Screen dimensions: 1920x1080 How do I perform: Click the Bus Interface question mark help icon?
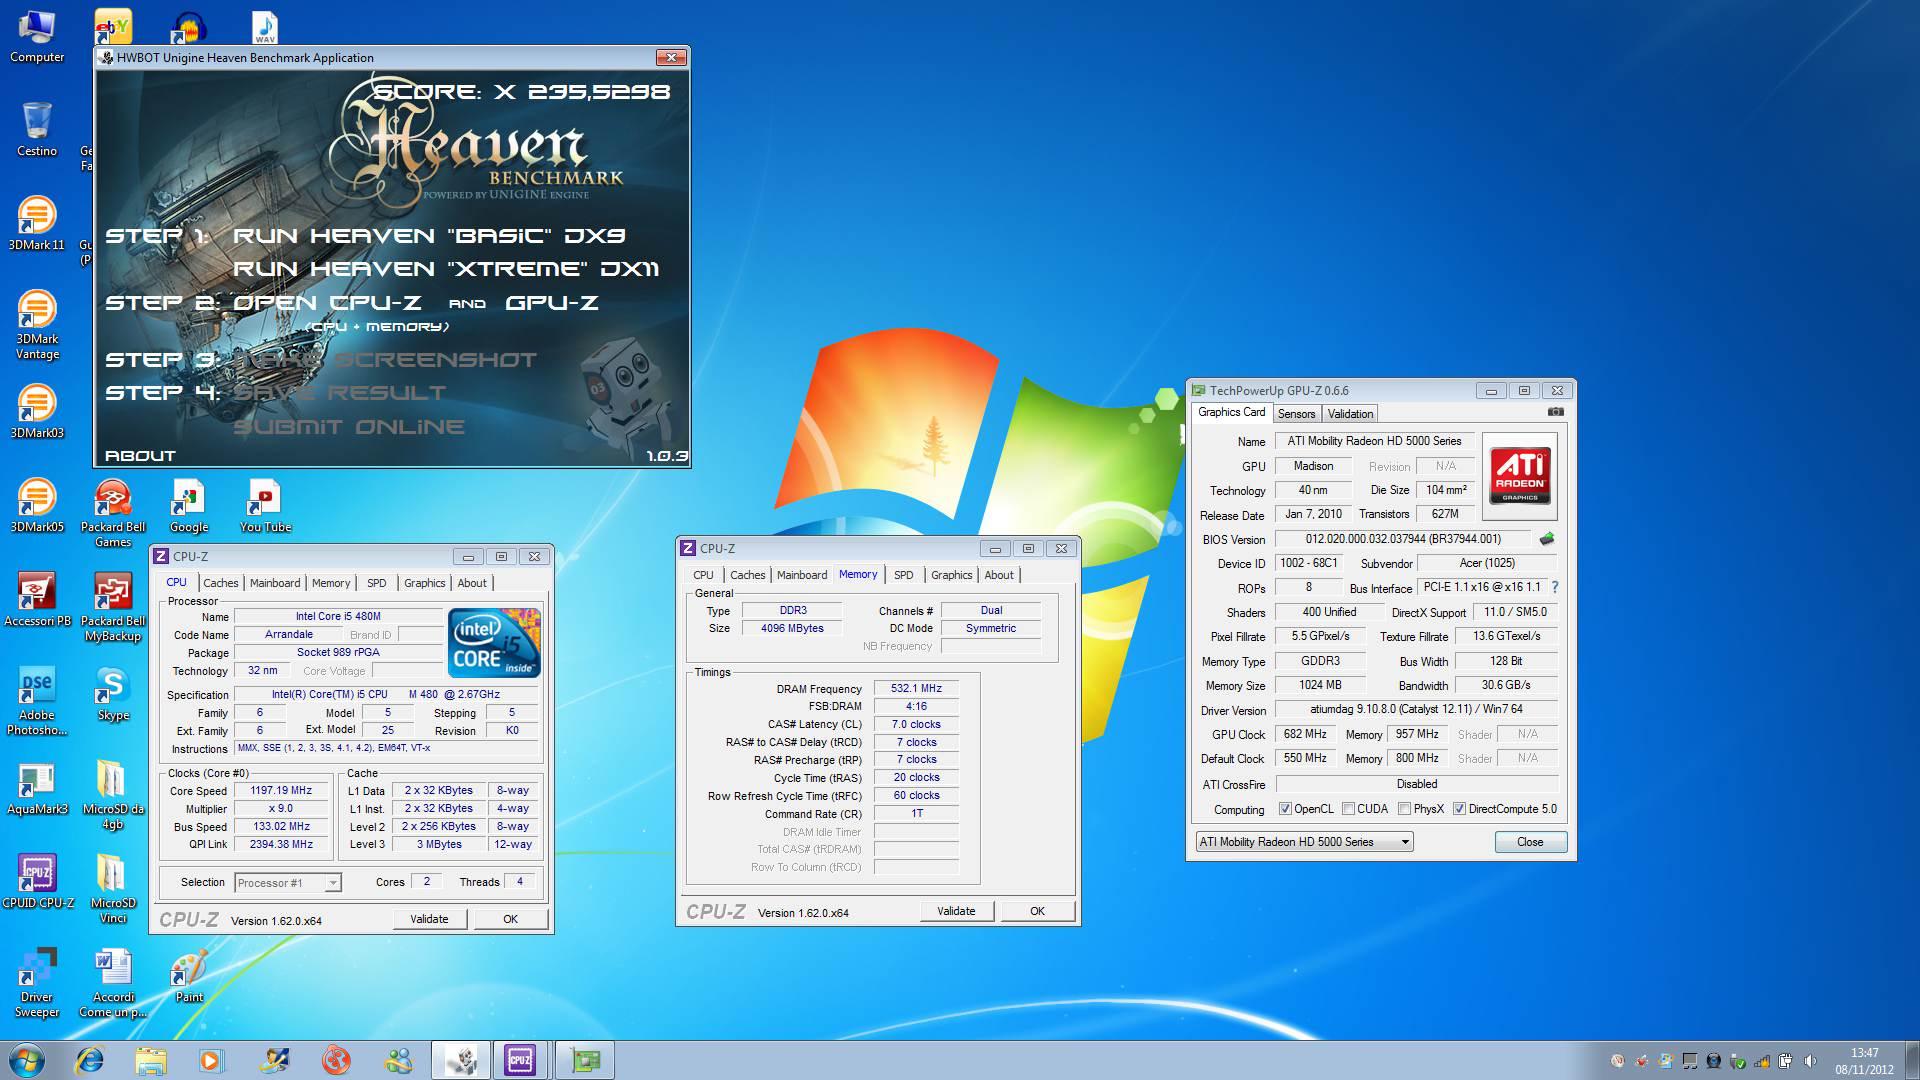pos(1555,588)
